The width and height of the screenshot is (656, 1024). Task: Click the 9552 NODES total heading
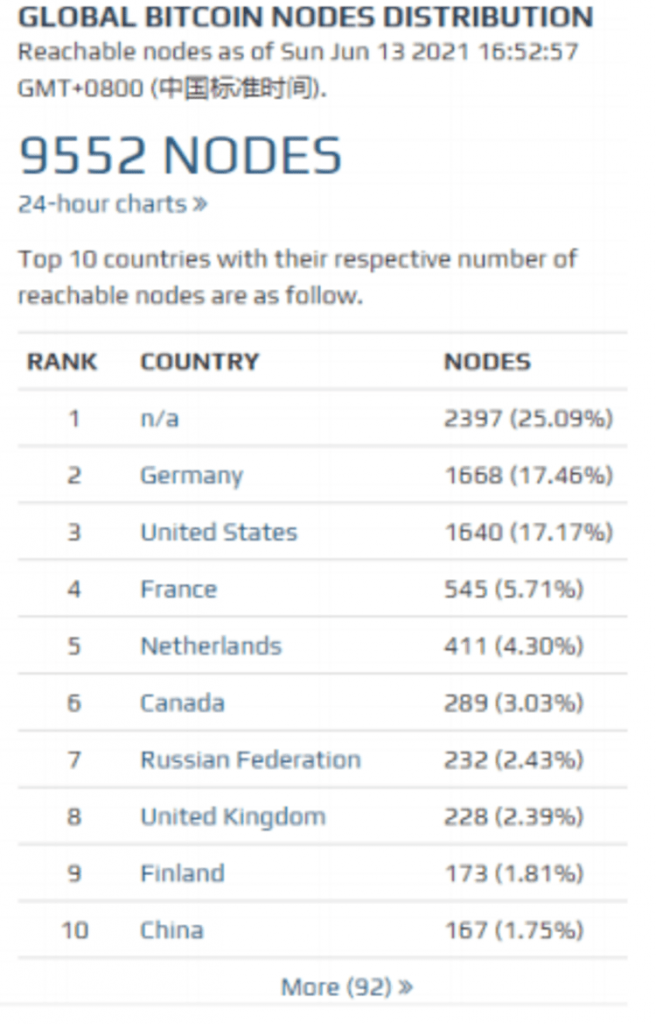180,155
